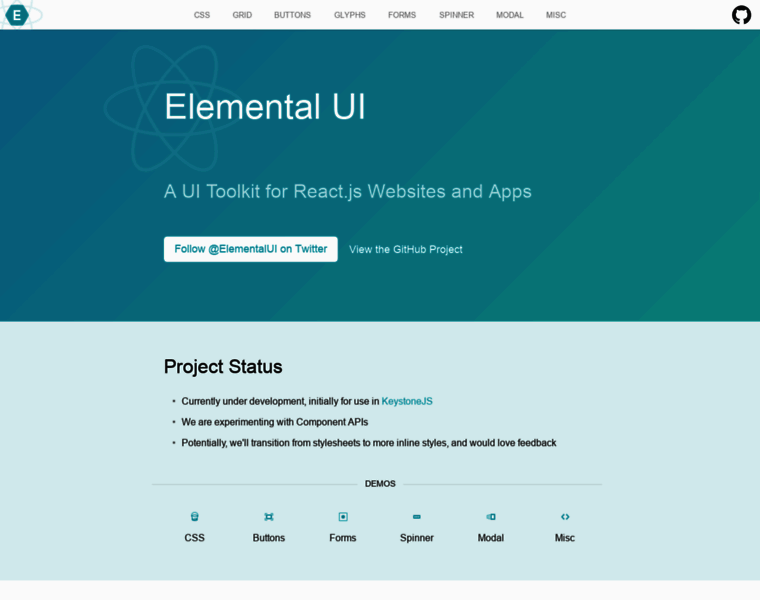The image size is (760, 600).
Task: Open the GLYPHS nav item
Action: point(349,15)
